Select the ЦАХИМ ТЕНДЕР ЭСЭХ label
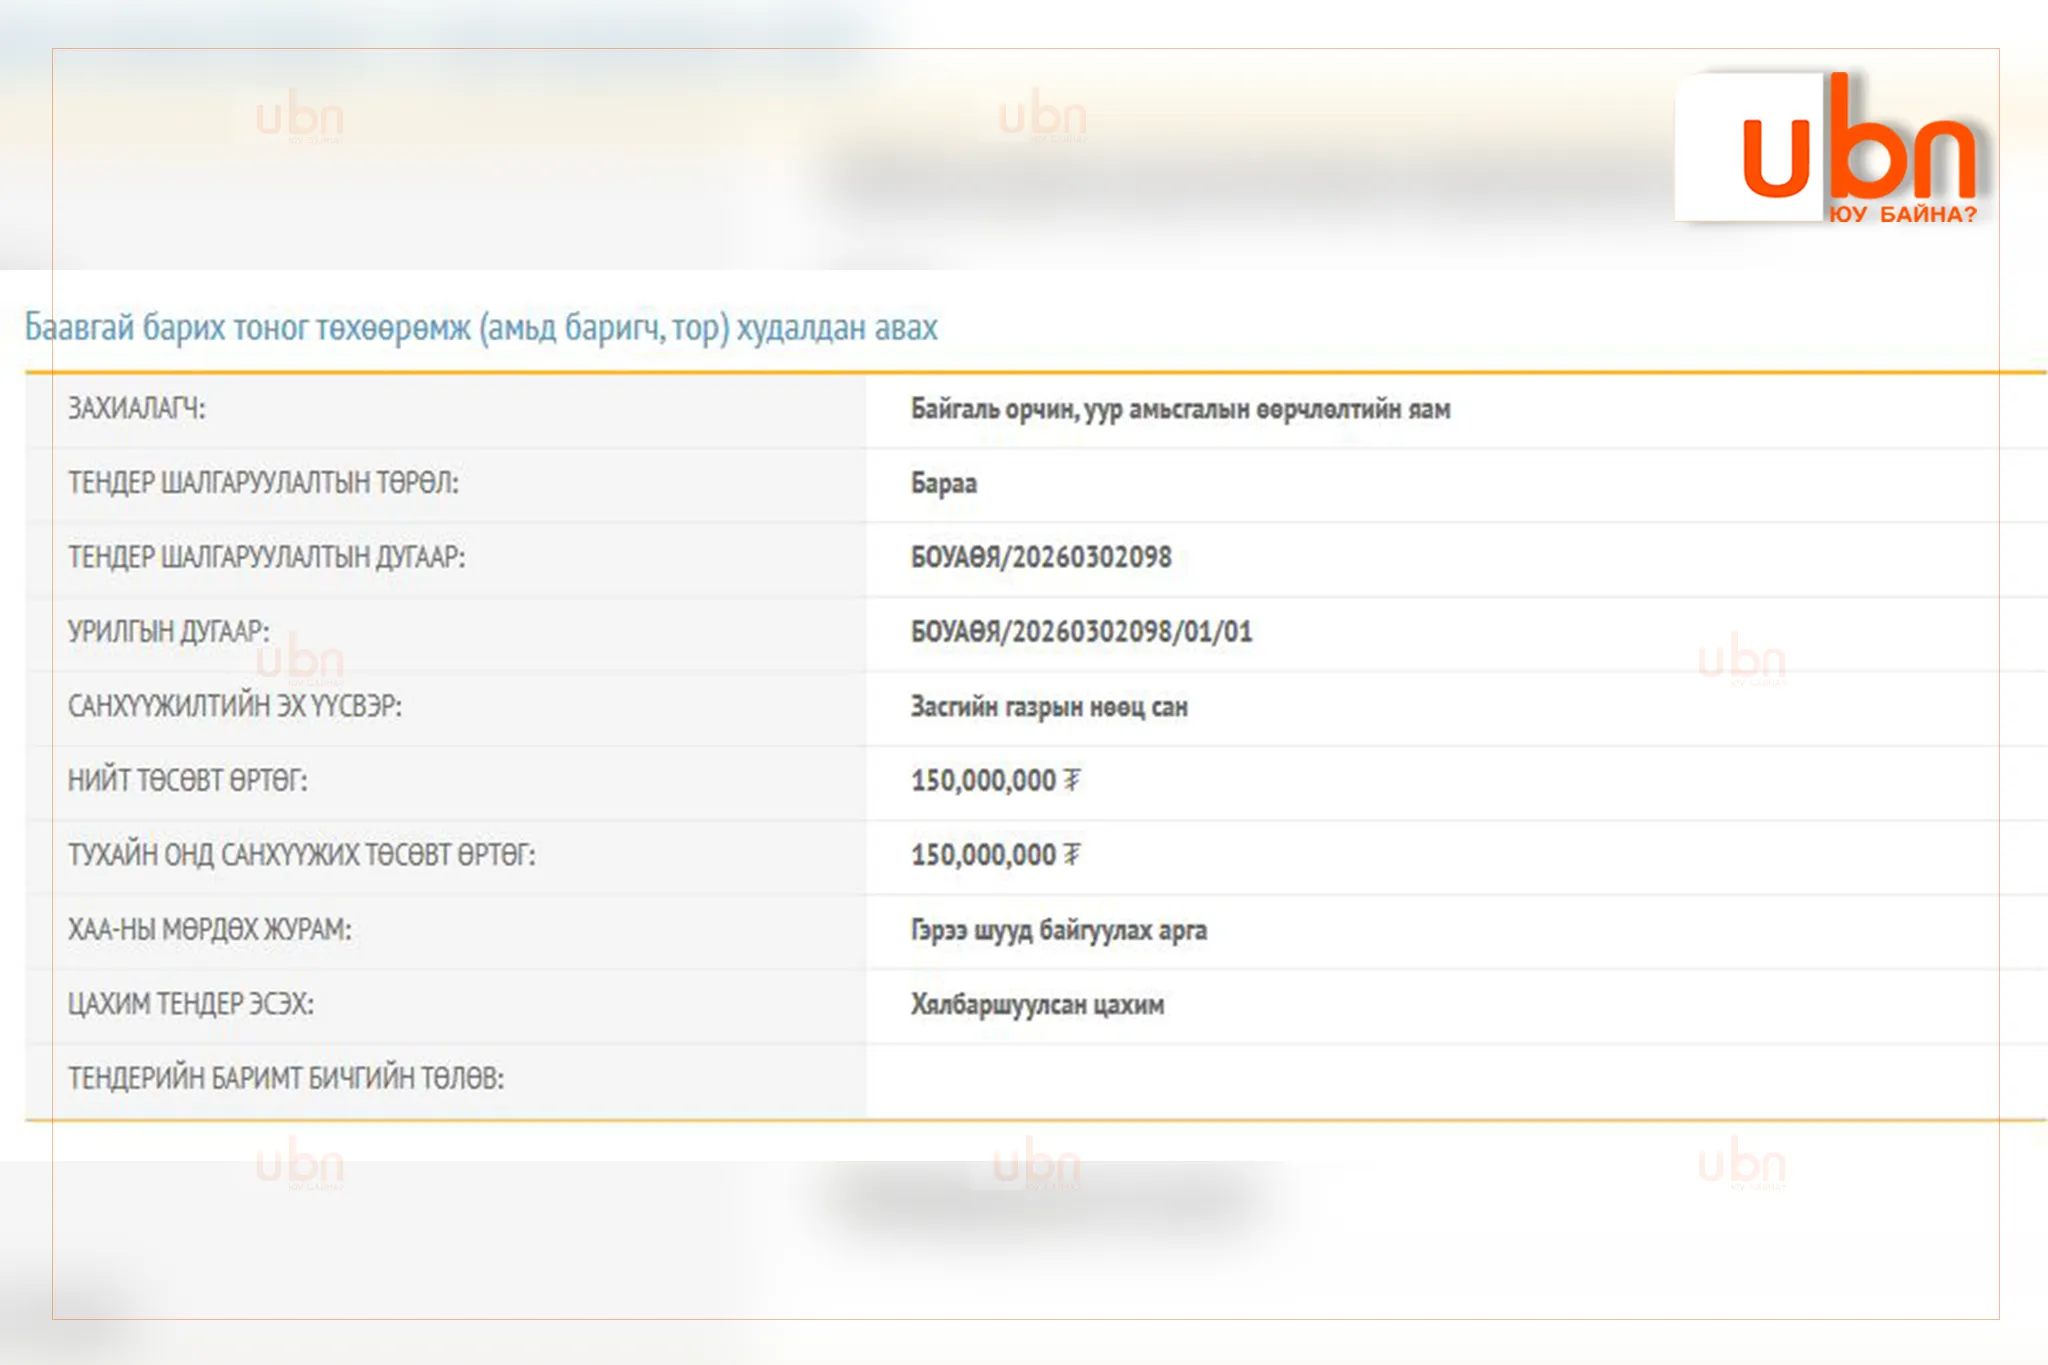Image resolution: width=2048 pixels, height=1365 pixels. point(190,1004)
